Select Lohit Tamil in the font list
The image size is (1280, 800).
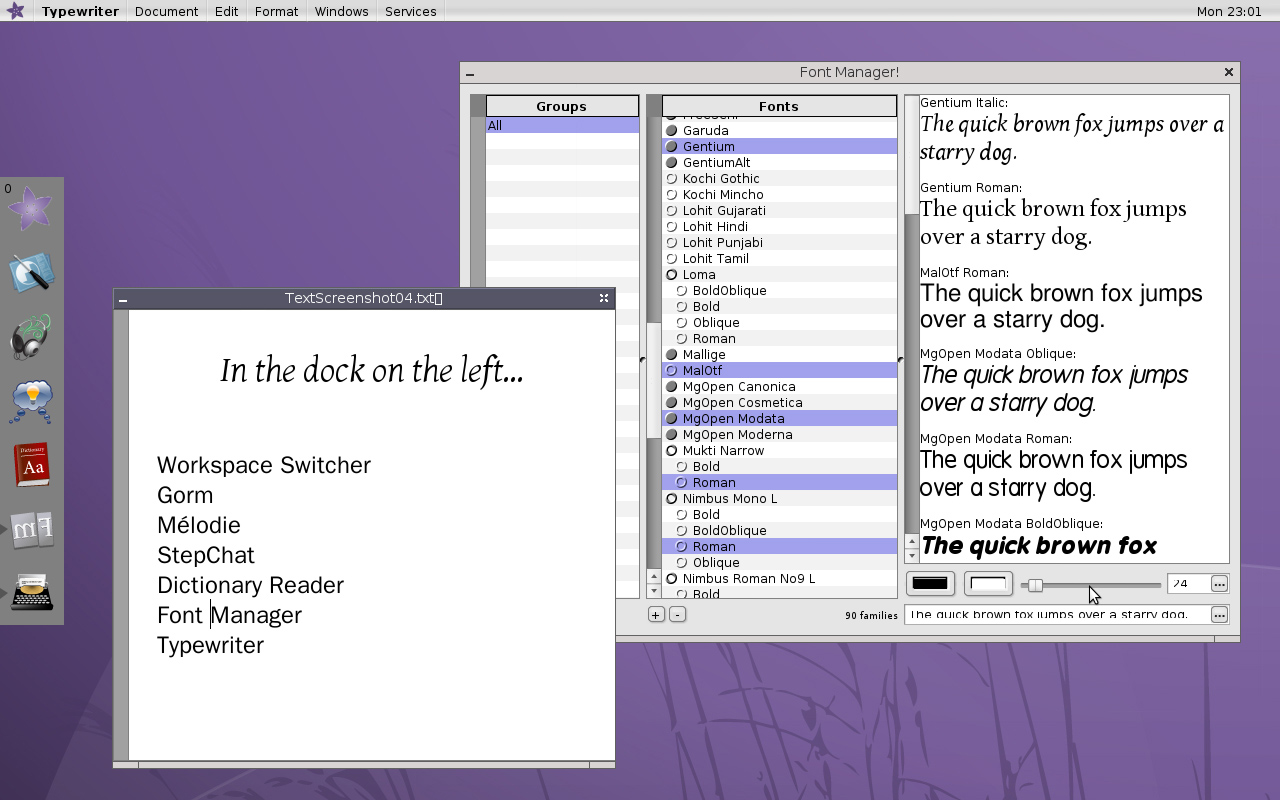point(779,259)
